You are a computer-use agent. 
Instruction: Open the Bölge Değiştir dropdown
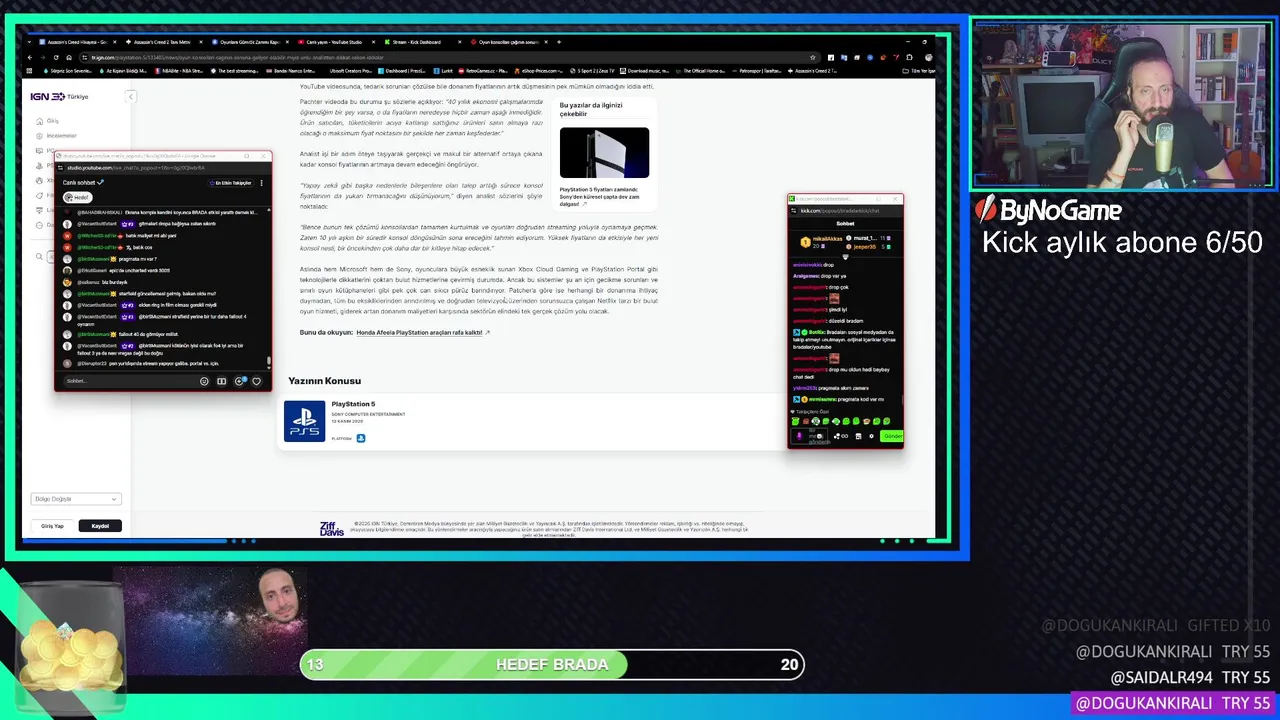(x=76, y=499)
